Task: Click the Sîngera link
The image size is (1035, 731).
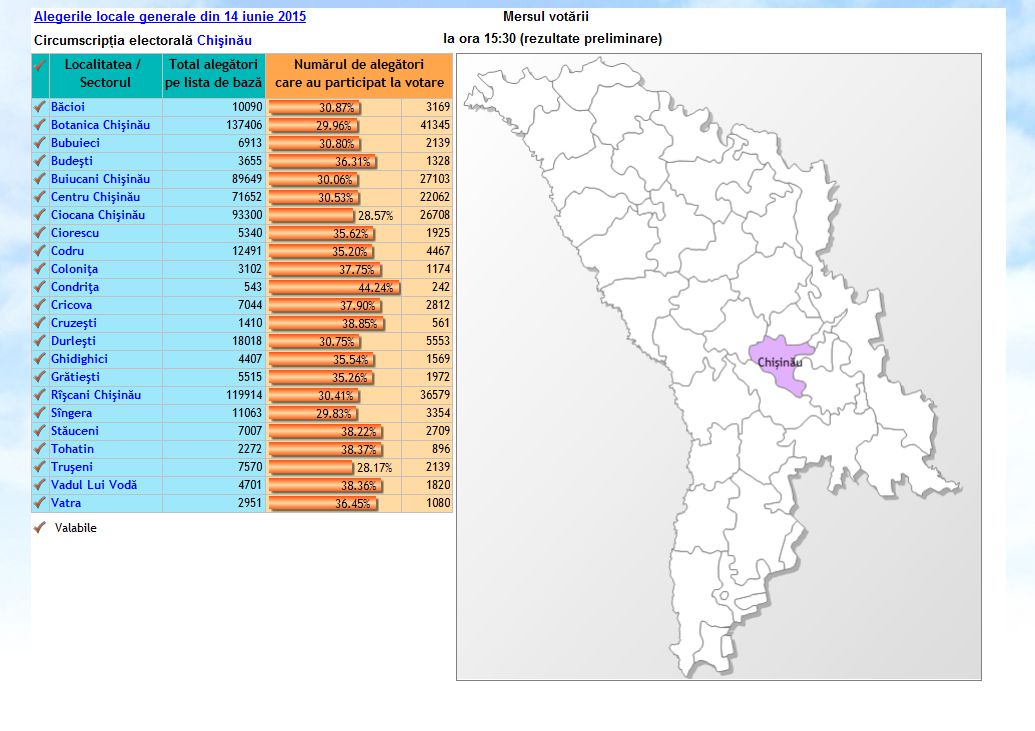Action: point(71,413)
